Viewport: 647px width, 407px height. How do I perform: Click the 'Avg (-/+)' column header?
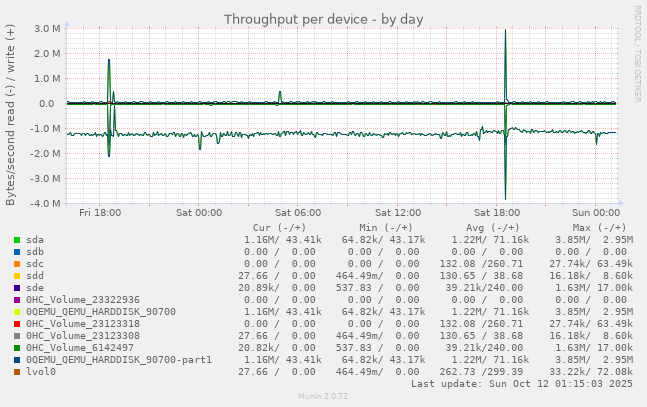492,227
